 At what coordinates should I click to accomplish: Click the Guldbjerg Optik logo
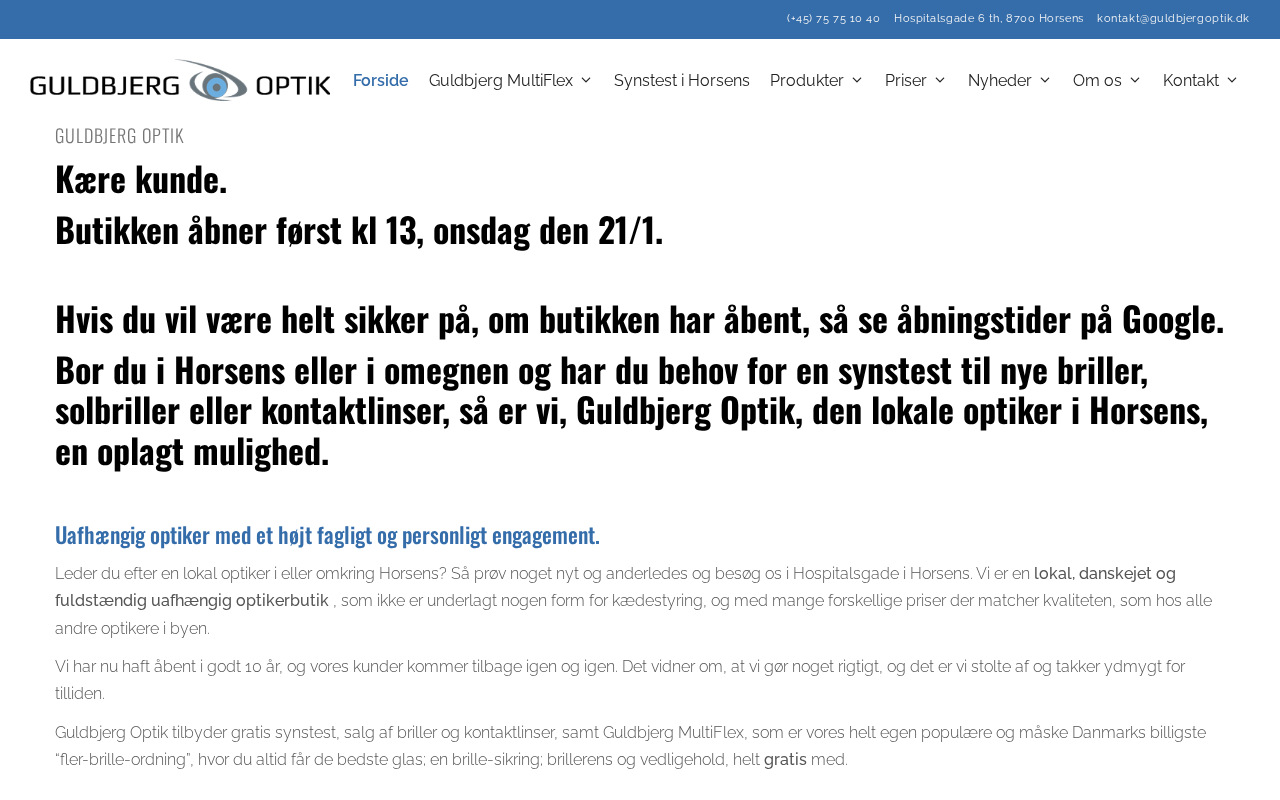[180, 80]
